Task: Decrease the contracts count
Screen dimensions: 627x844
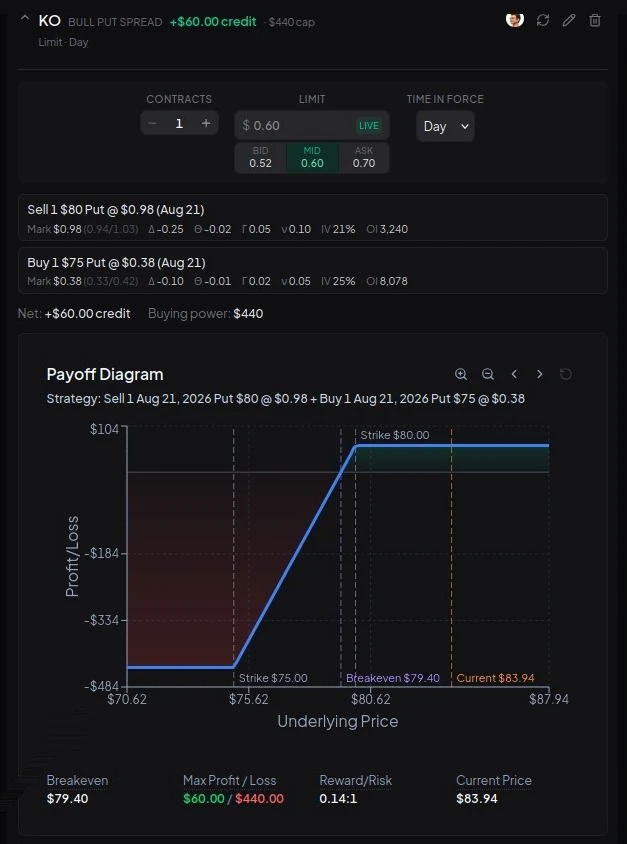Action: pyautogui.click(x=152, y=123)
